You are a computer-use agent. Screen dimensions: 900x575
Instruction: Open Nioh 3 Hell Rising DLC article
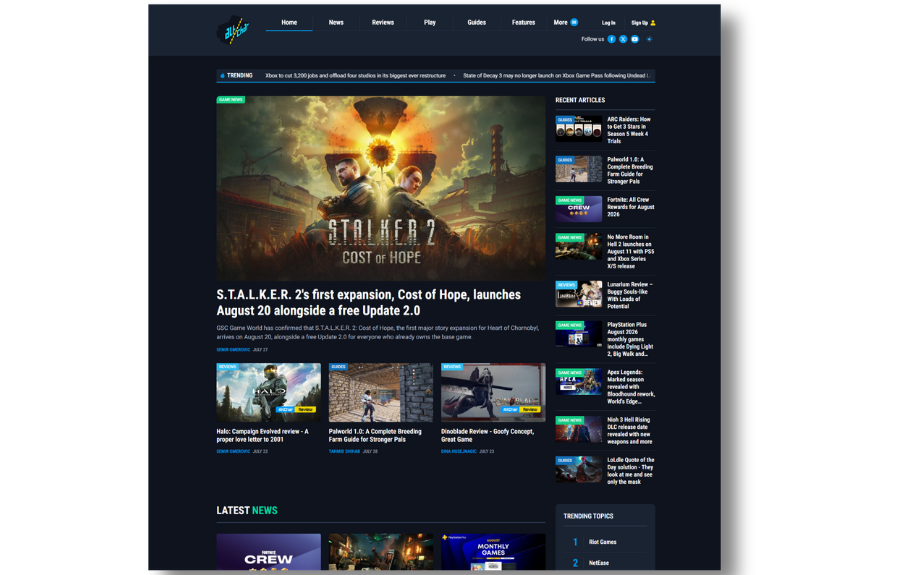pos(630,430)
